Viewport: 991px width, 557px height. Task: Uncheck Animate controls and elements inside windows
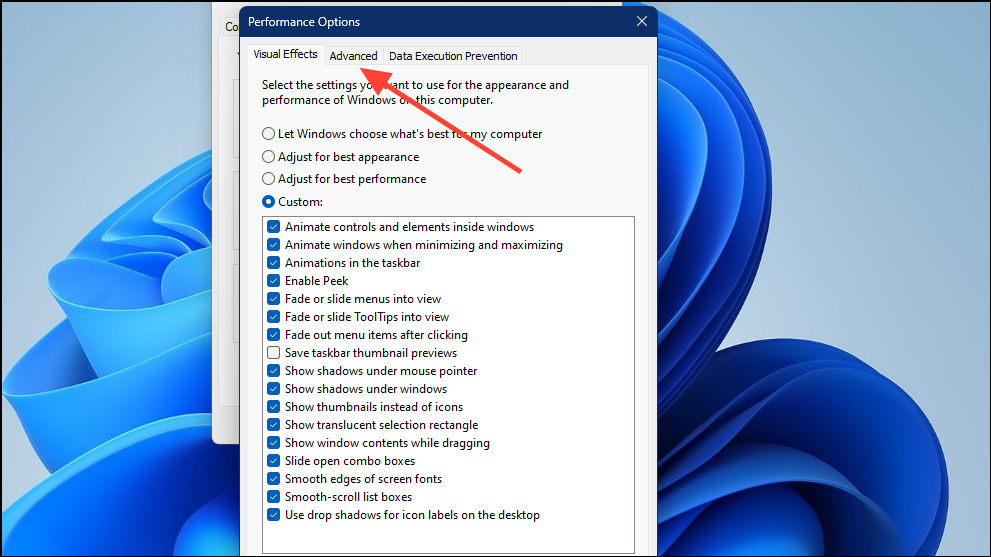[274, 227]
